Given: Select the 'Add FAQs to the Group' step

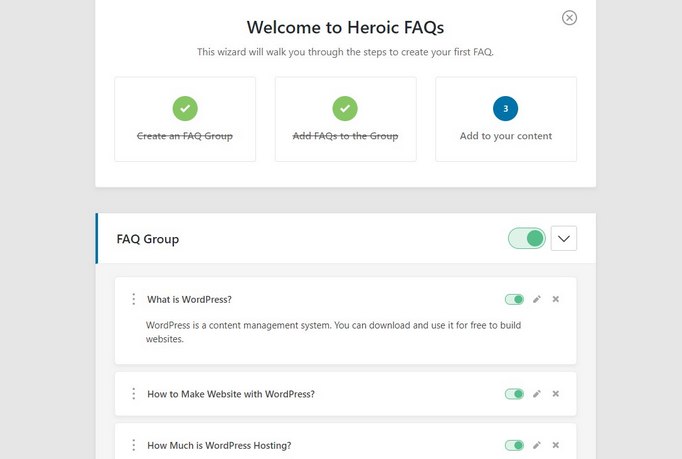Looking at the screenshot, I should [345, 119].
